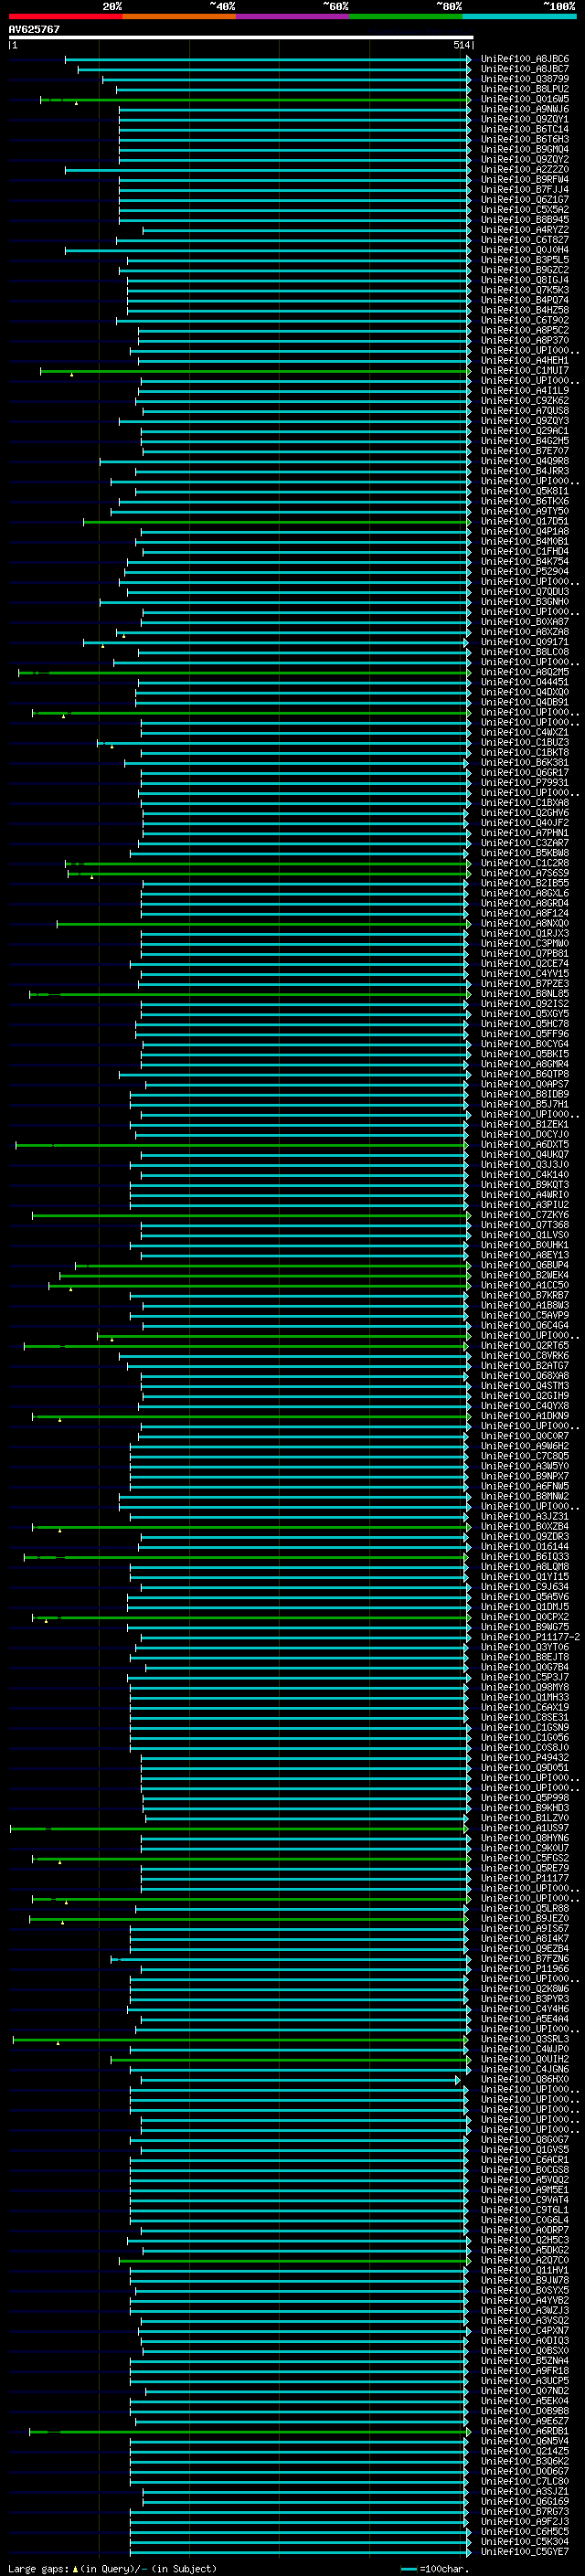Click the UniRef100_C5X5A2 entry
The height and width of the screenshot is (2576, 585).
pos(525,210)
